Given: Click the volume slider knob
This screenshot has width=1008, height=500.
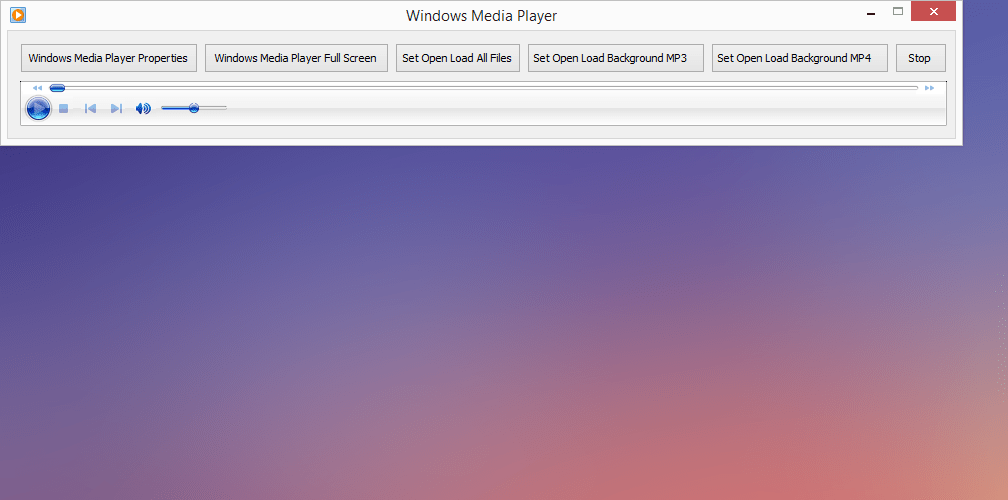Looking at the screenshot, I should click(x=194, y=108).
